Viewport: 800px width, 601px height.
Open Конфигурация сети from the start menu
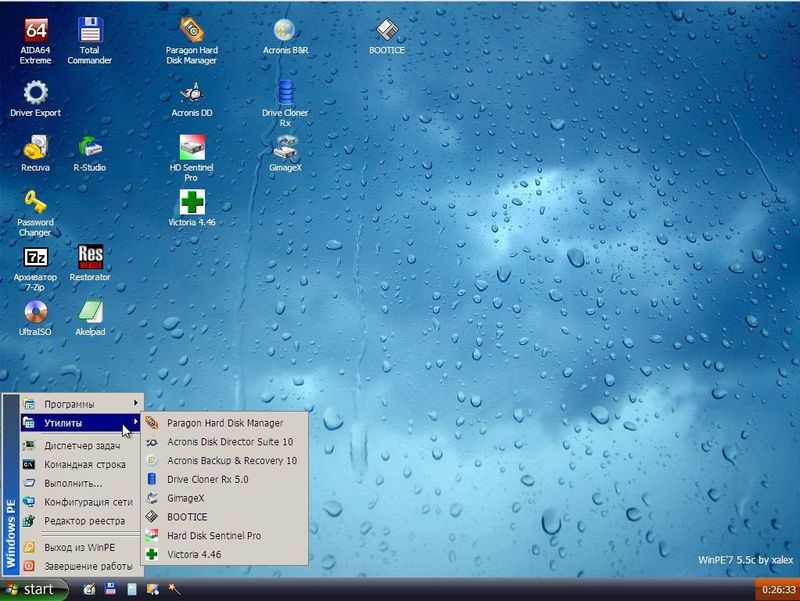click(81, 502)
